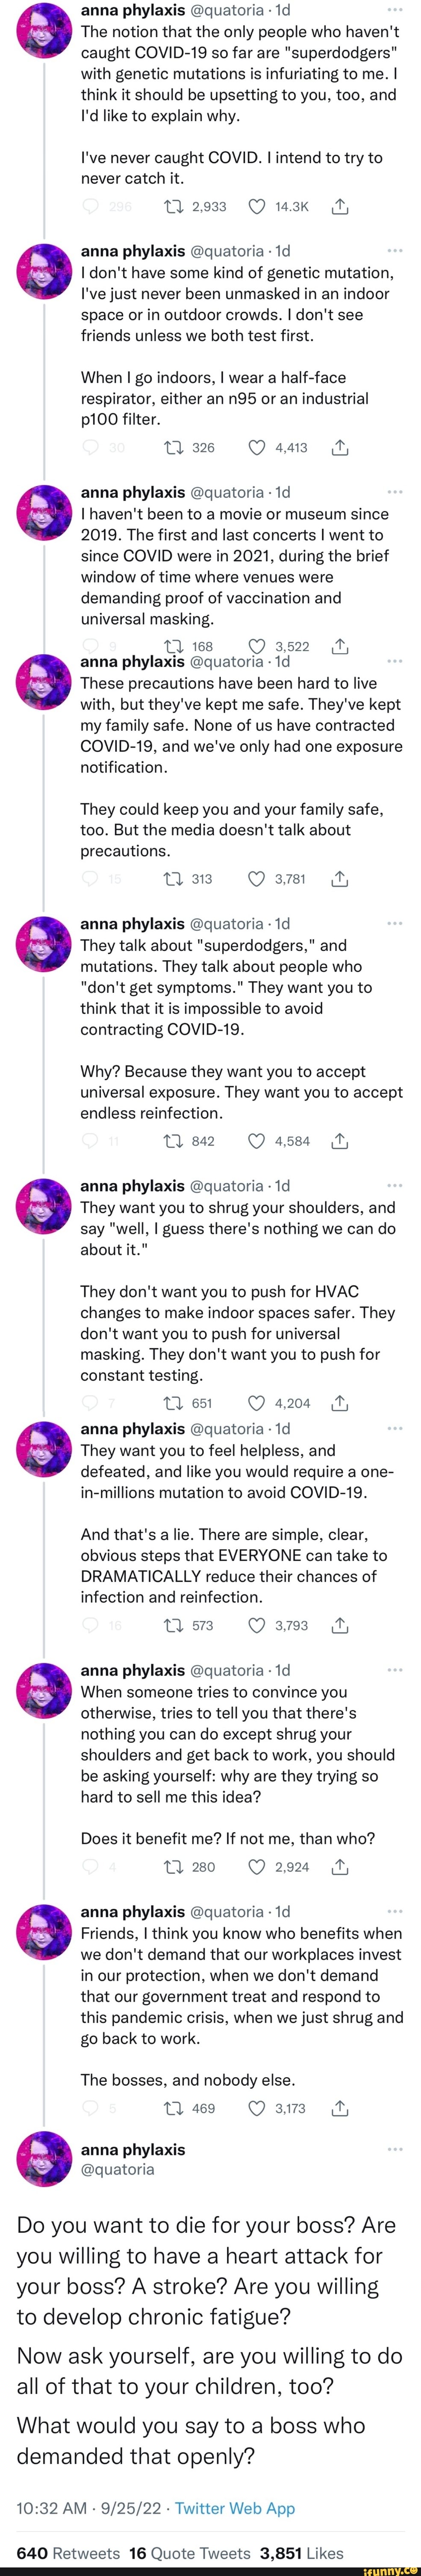Open more options on respirator tweet
Viewport: 421px width, 2576px height.
click(x=394, y=251)
